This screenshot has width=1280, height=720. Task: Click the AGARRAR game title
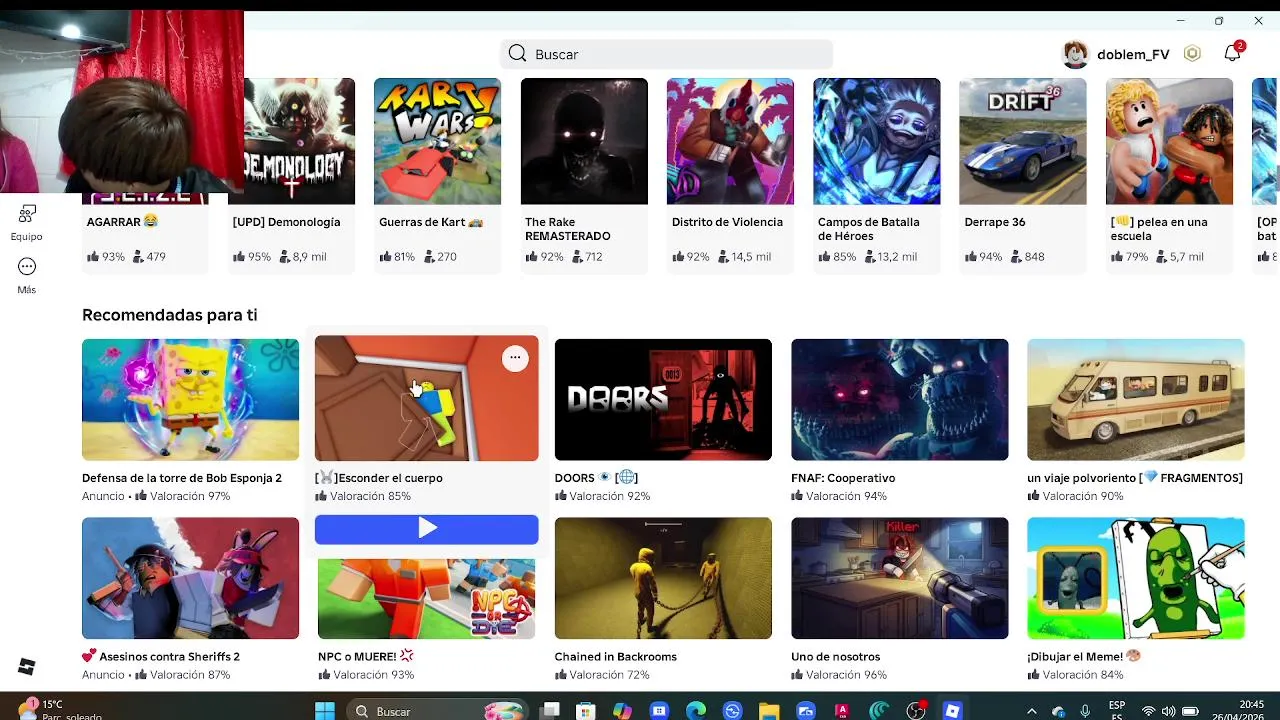tap(122, 222)
